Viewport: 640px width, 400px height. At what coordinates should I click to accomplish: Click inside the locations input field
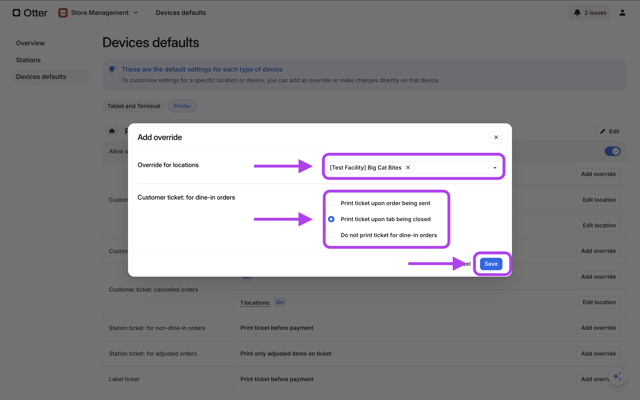(x=450, y=168)
